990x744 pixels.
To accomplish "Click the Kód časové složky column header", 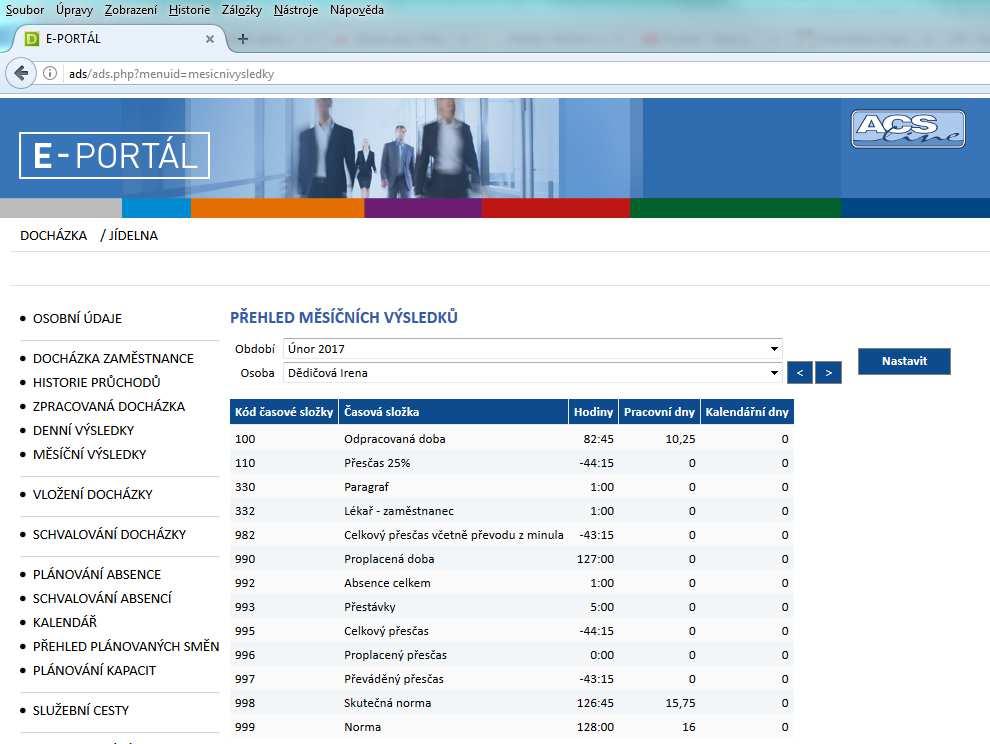I will click(284, 412).
